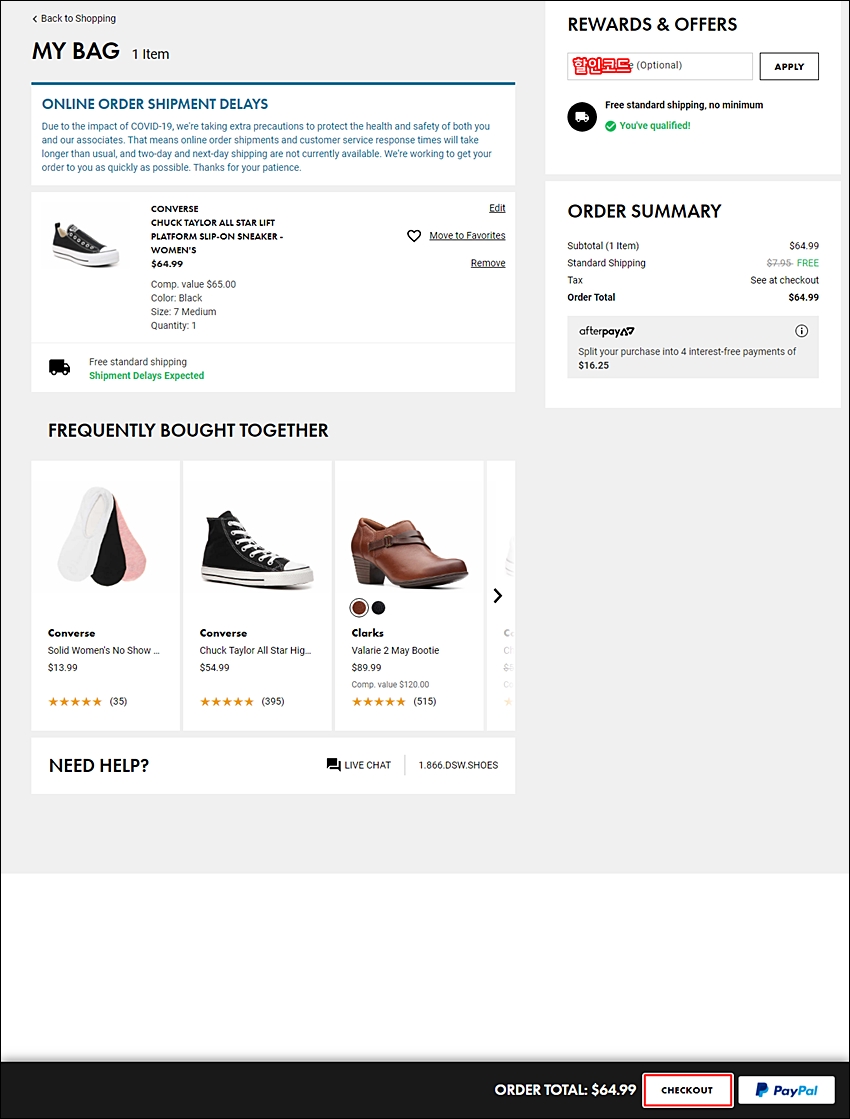
Task: Click the green qualified checkmark icon
Action: [x=610, y=126]
